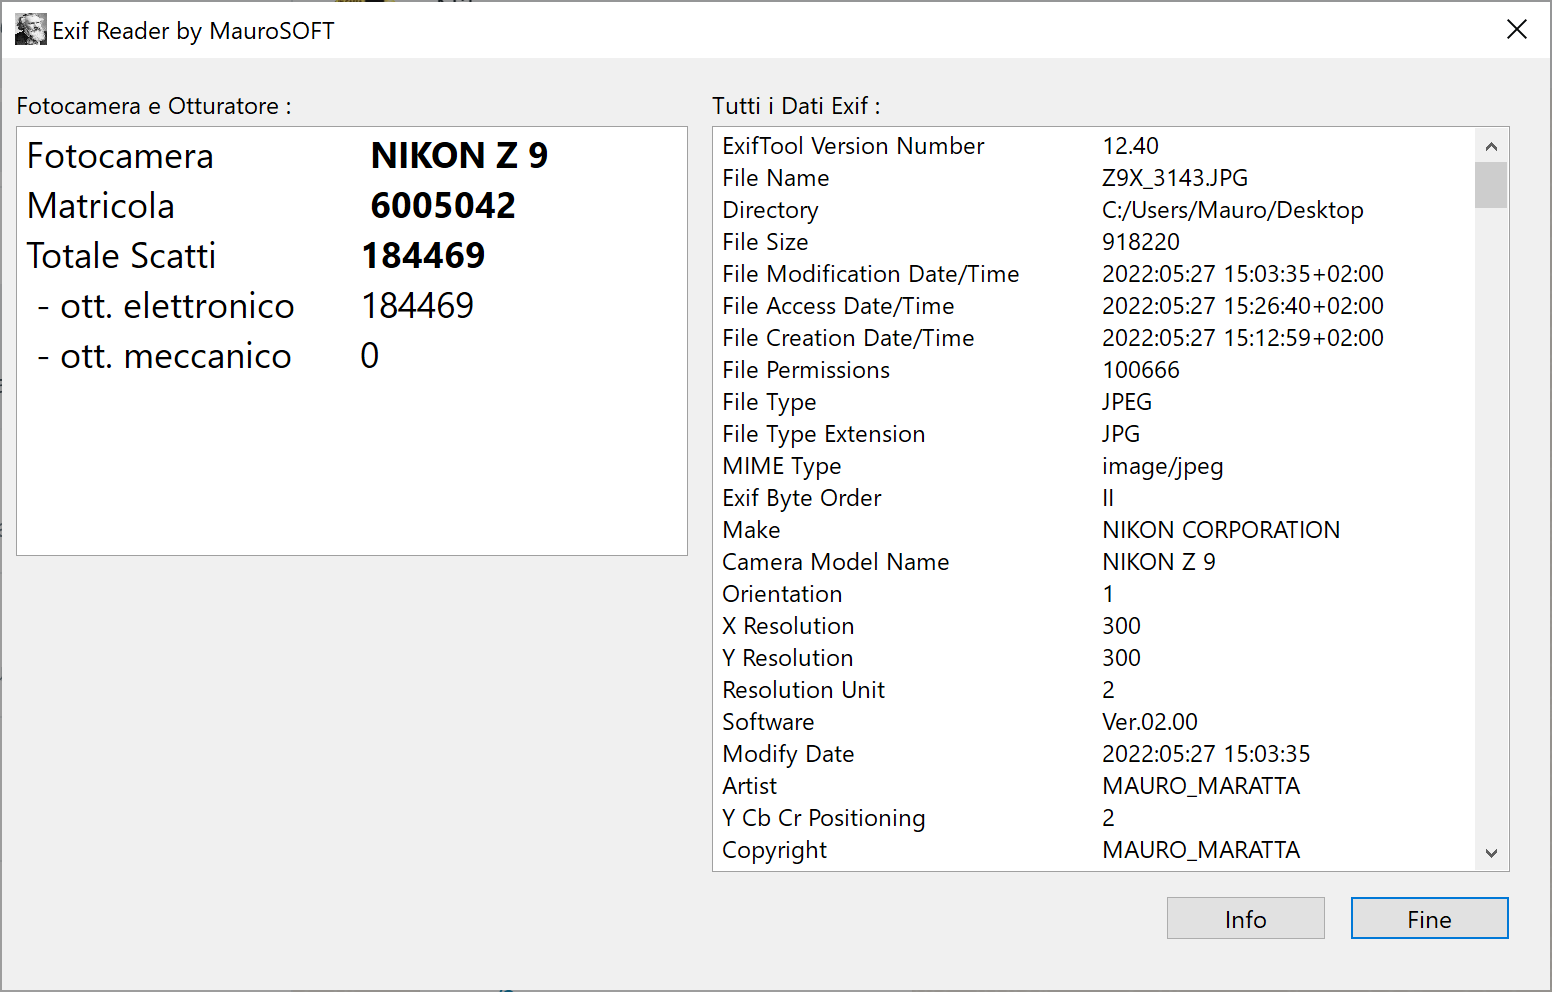Click the ott. elettronico label
The width and height of the screenshot is (1552, 992).
click(166, 306)
